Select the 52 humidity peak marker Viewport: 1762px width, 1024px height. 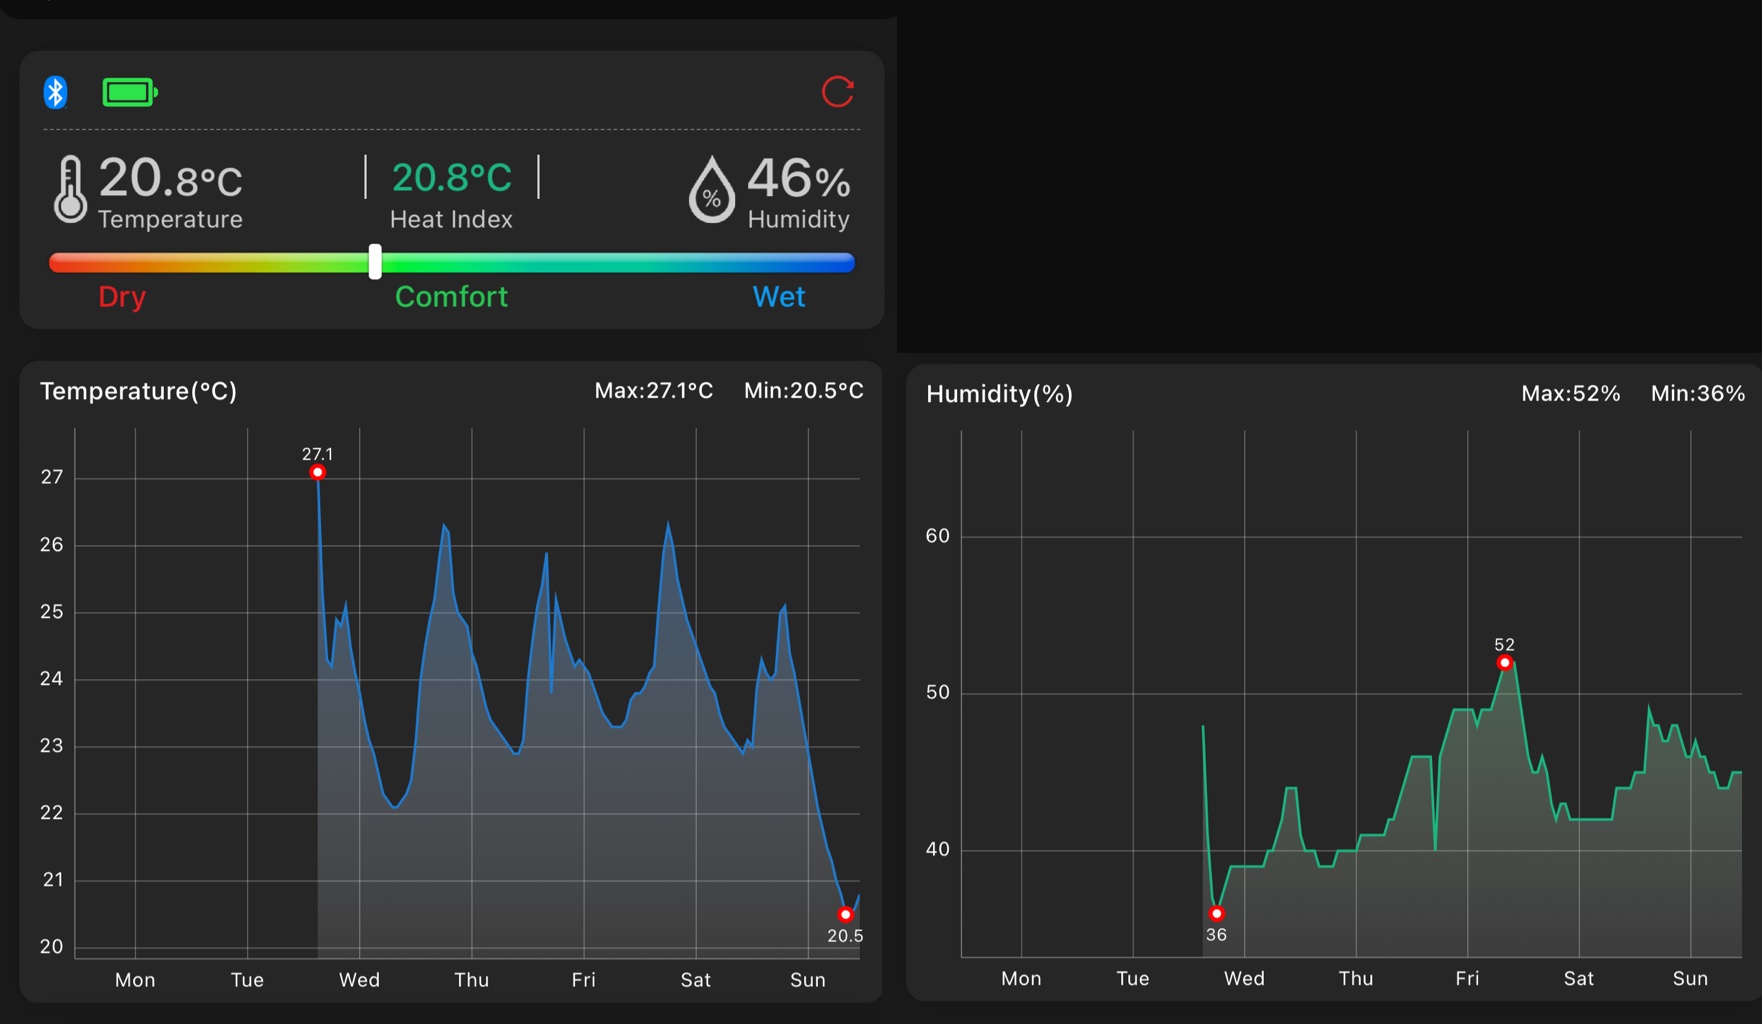(1504, 663)
